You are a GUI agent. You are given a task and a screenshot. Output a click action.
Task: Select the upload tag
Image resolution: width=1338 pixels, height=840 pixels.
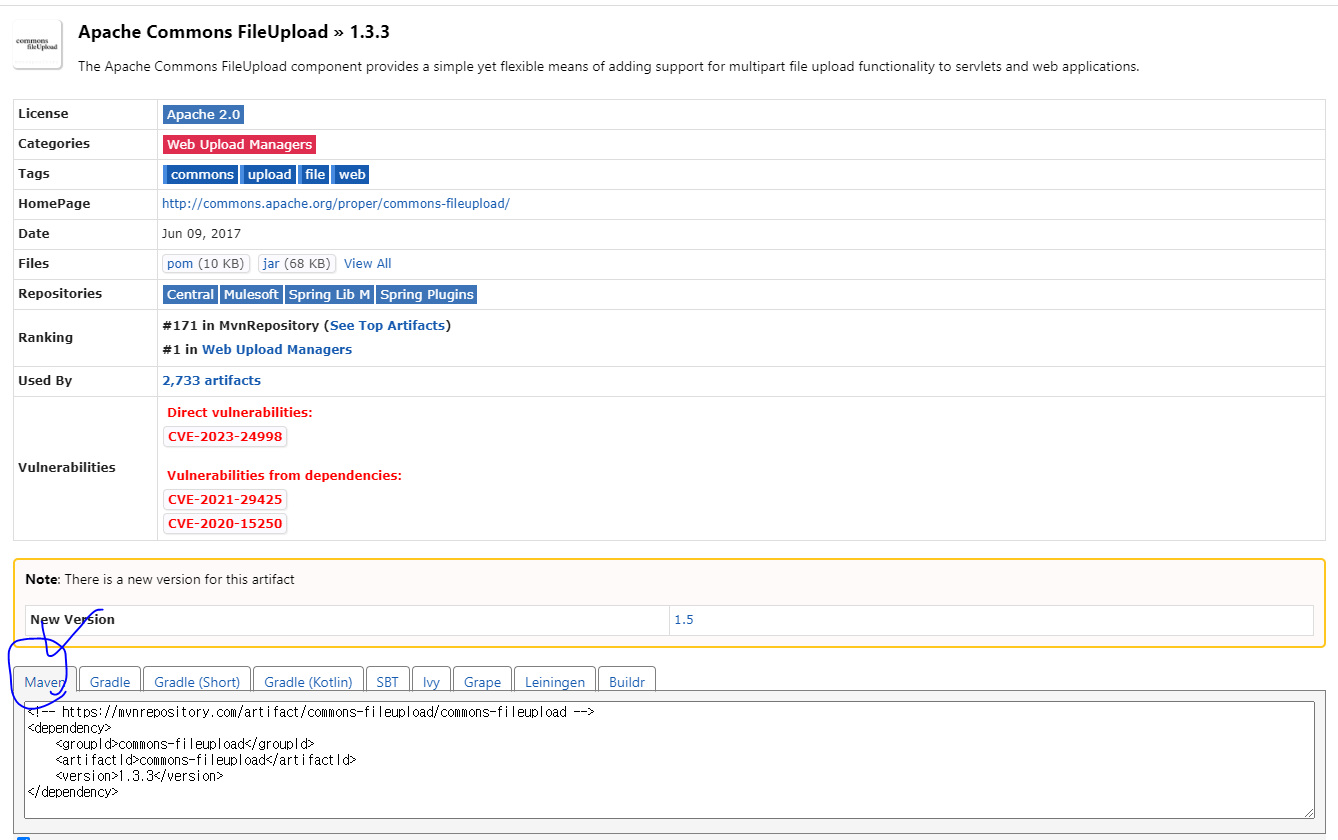point(269,174)
